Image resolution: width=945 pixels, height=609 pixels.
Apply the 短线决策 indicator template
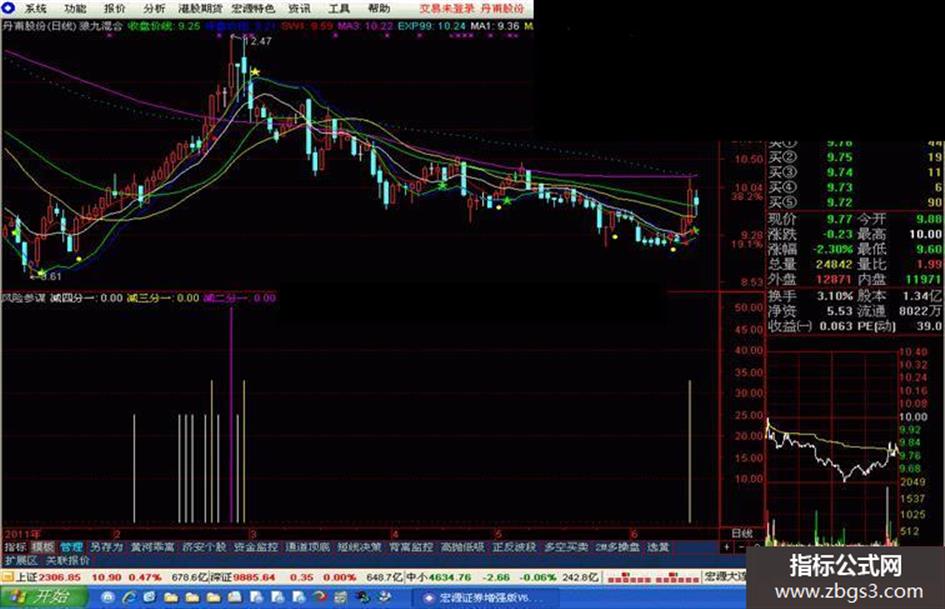point(359,547)
